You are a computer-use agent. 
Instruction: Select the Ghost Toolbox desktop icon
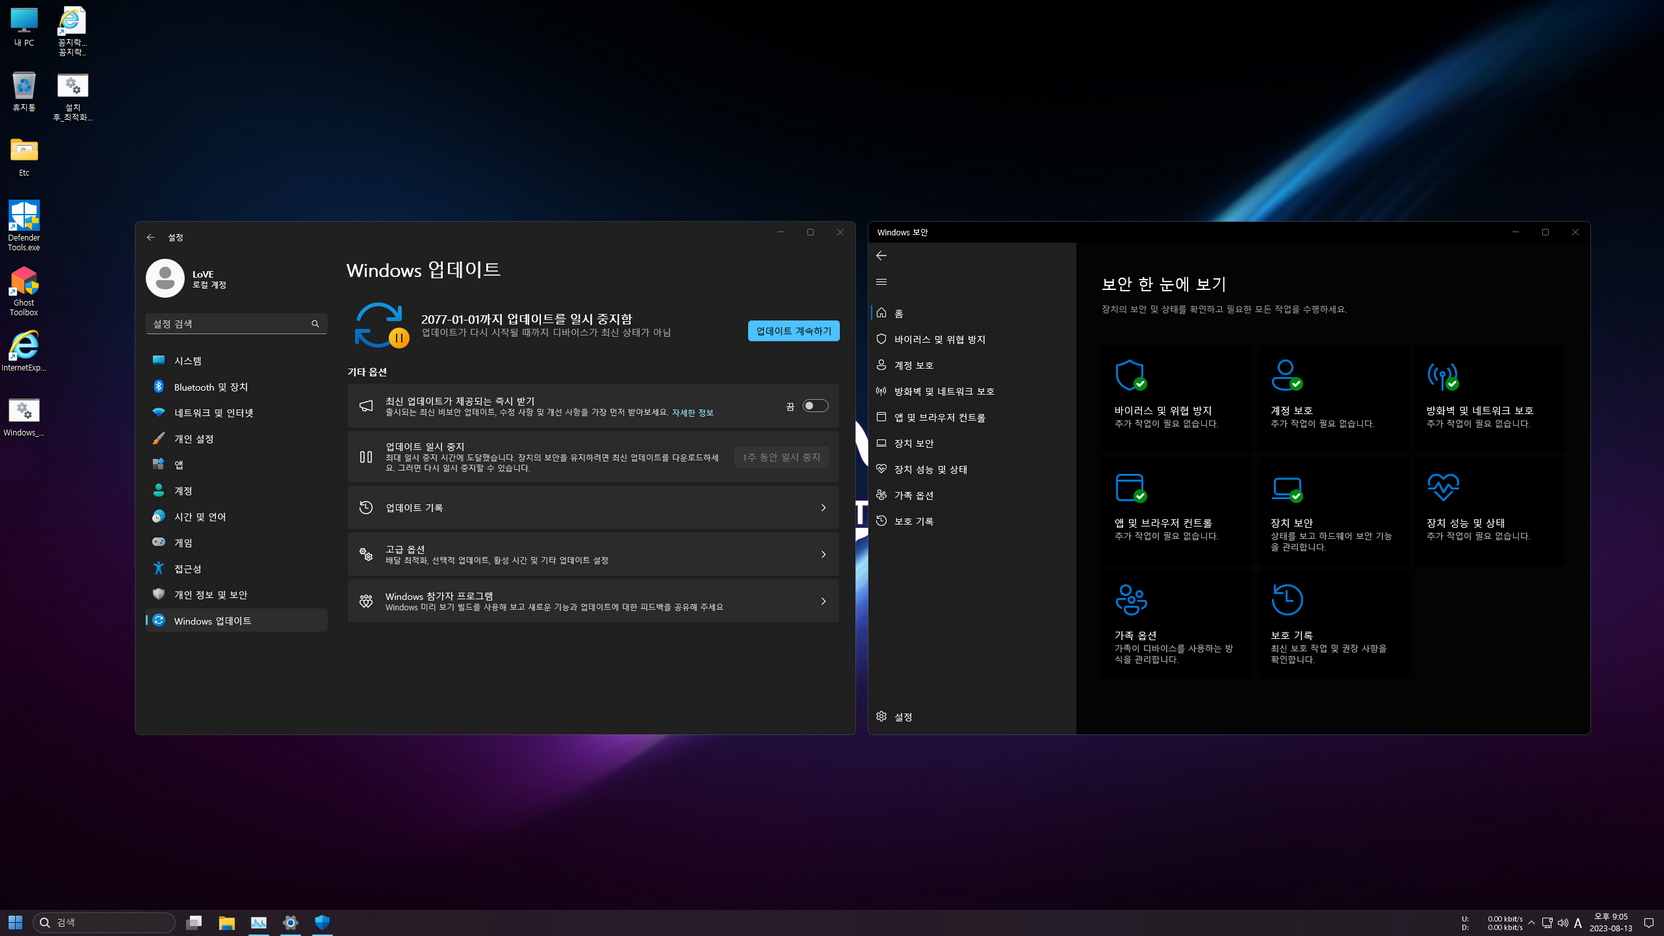[24, 291]
